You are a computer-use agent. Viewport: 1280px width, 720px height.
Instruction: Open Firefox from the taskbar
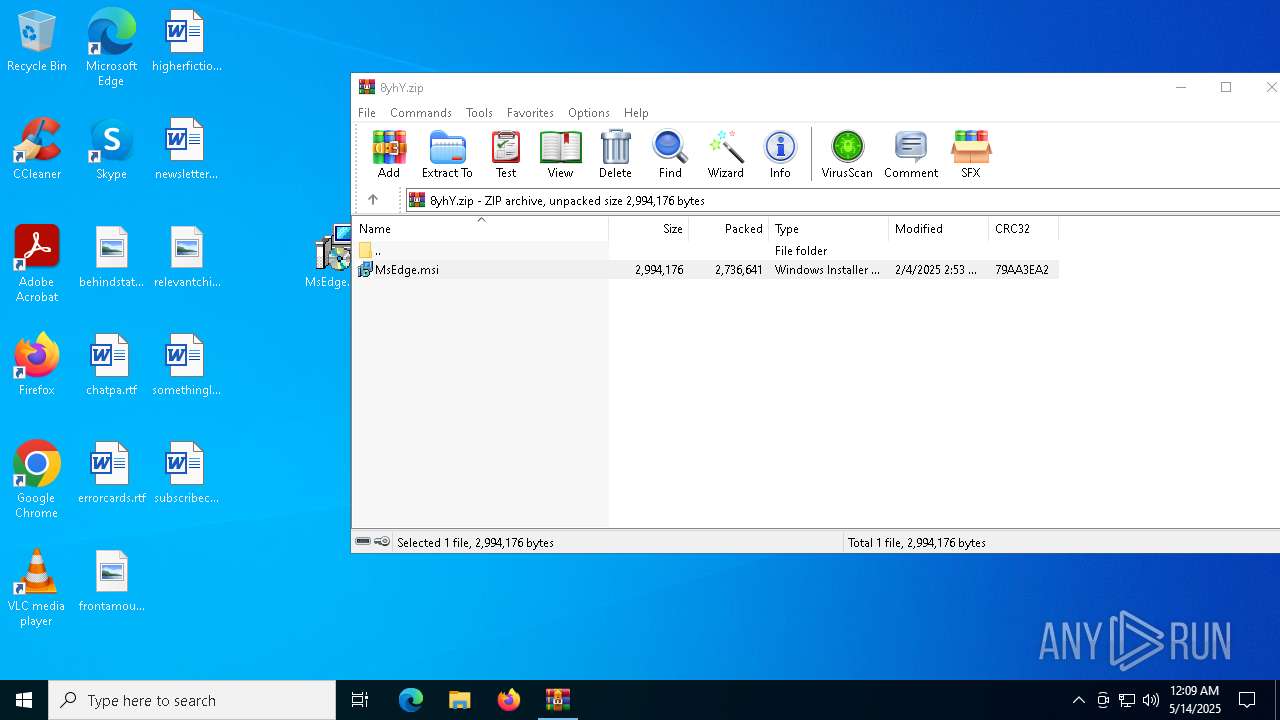(x=509, y=700)
